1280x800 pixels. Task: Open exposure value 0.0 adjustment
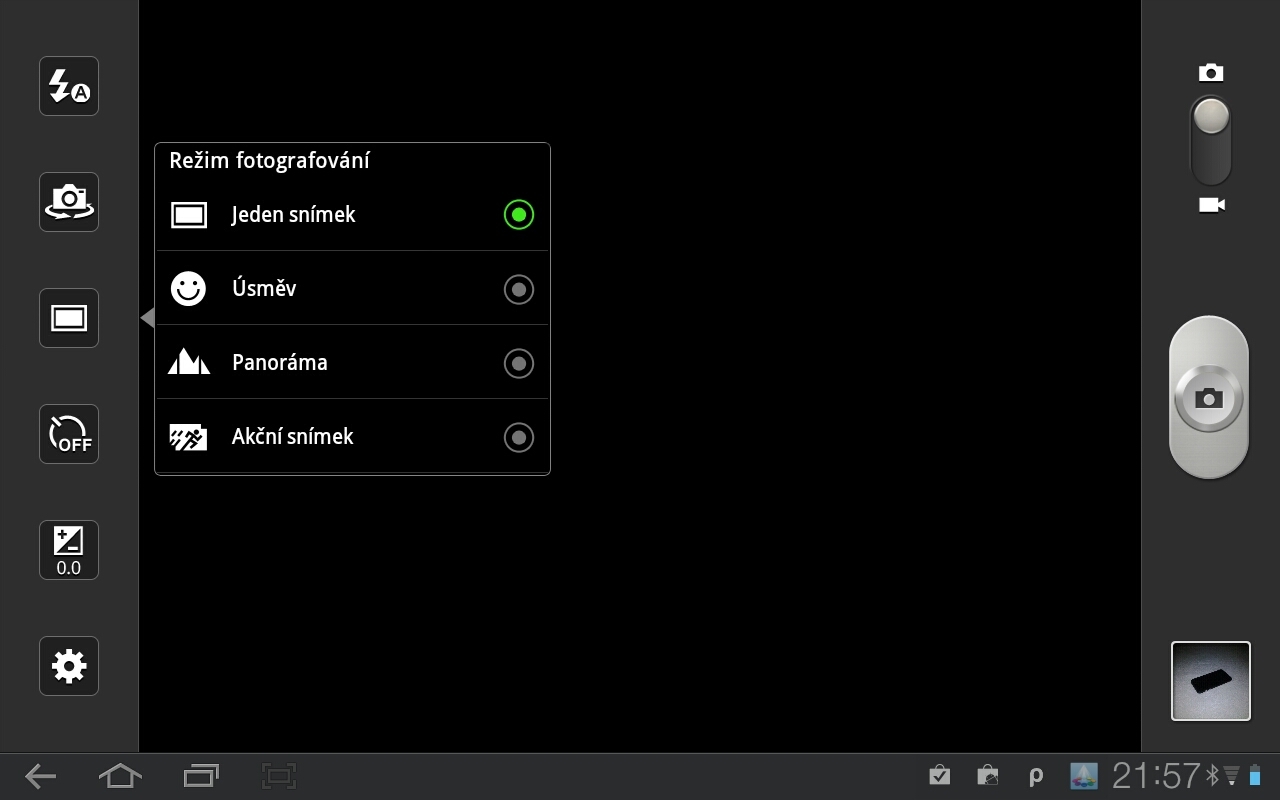[69, 550]
